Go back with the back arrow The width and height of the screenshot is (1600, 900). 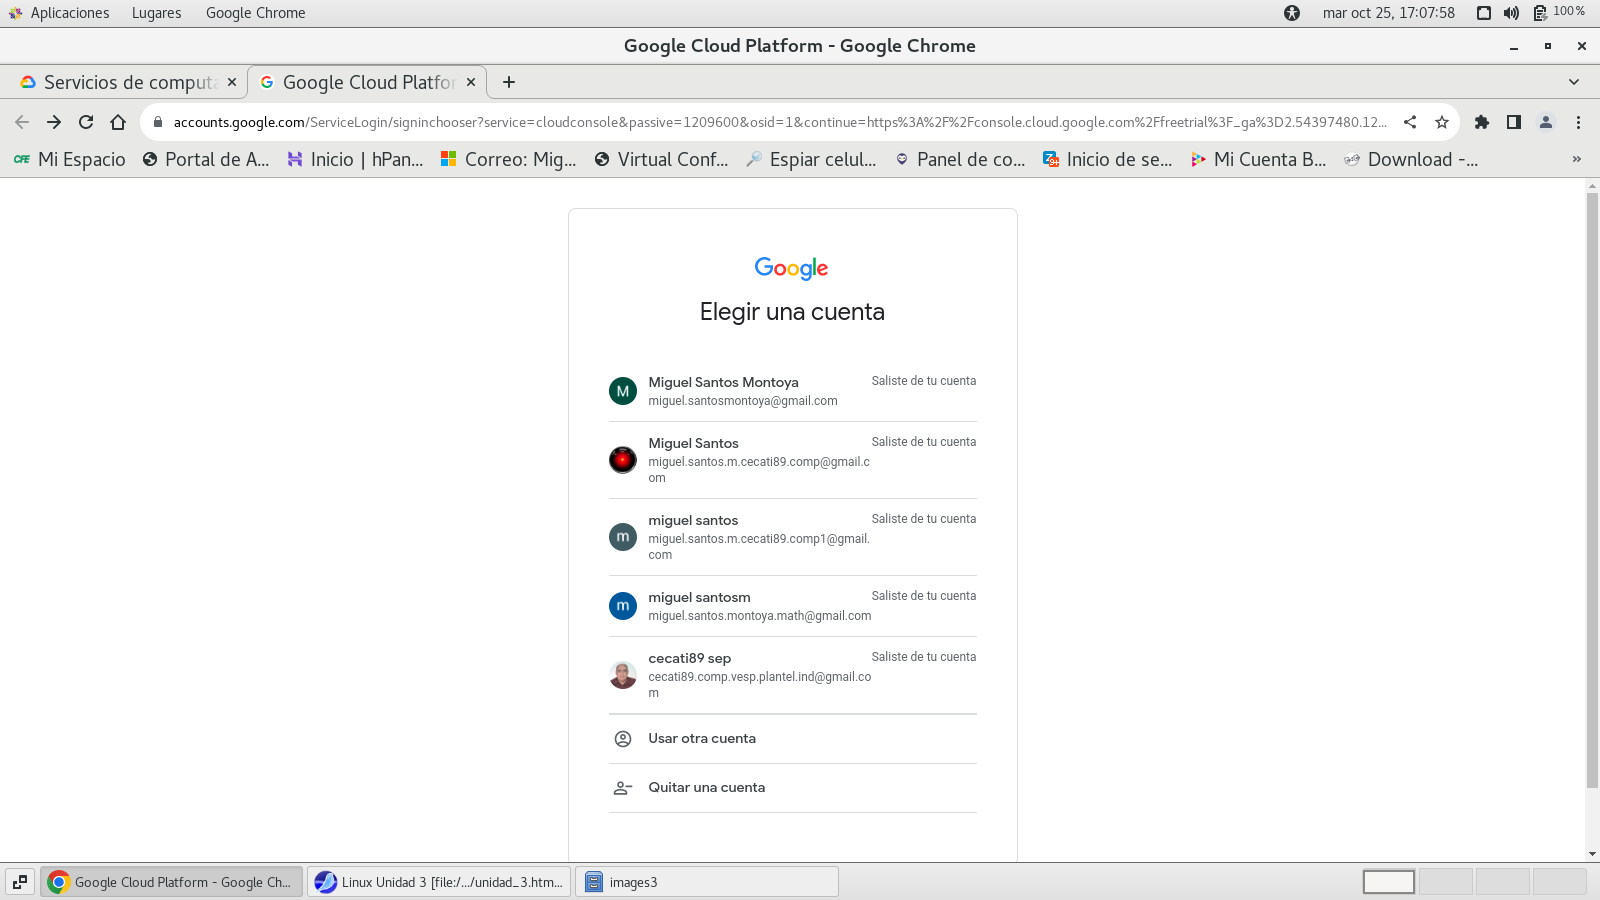click(x=22, y=122)
